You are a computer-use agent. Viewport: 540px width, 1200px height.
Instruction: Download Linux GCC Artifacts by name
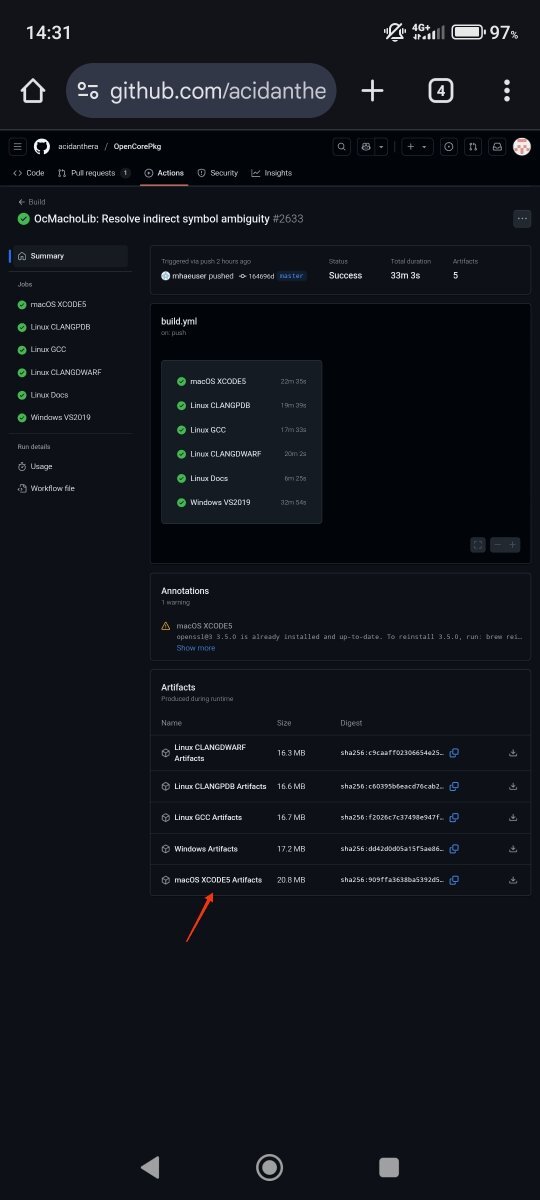tap(208, 817)
